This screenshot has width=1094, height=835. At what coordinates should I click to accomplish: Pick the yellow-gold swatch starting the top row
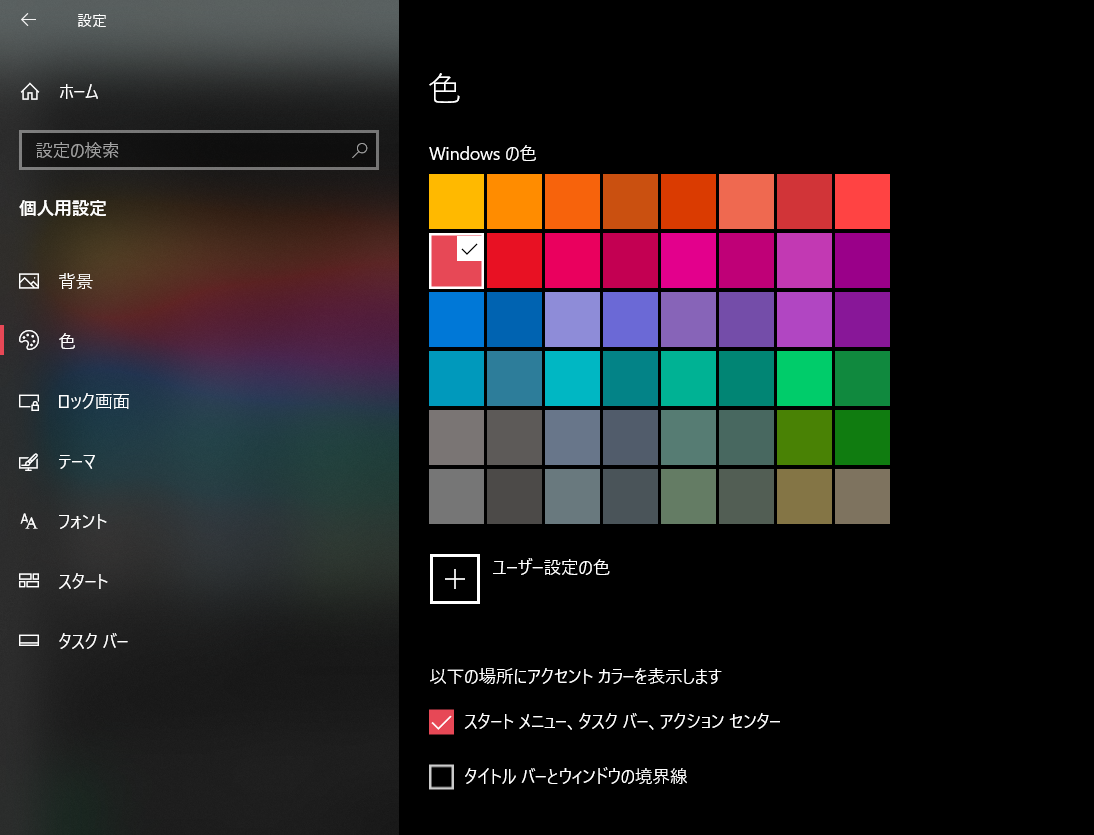[456, 202]
